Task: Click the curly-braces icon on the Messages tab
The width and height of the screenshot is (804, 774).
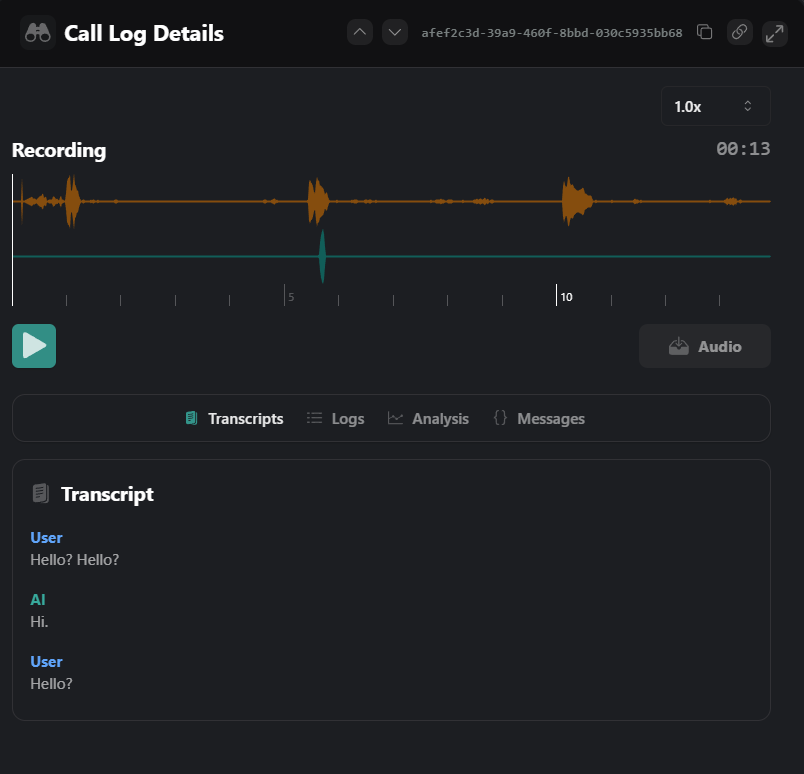Action: 500,418
